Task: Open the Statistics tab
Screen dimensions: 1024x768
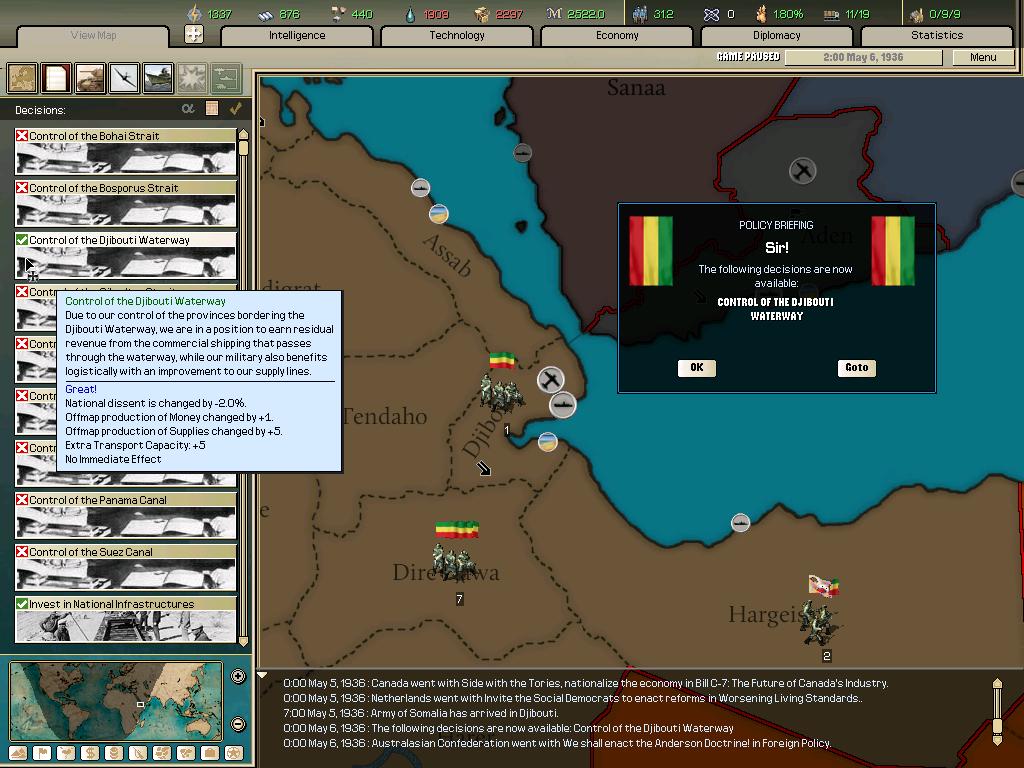Action: coord(936,35)
